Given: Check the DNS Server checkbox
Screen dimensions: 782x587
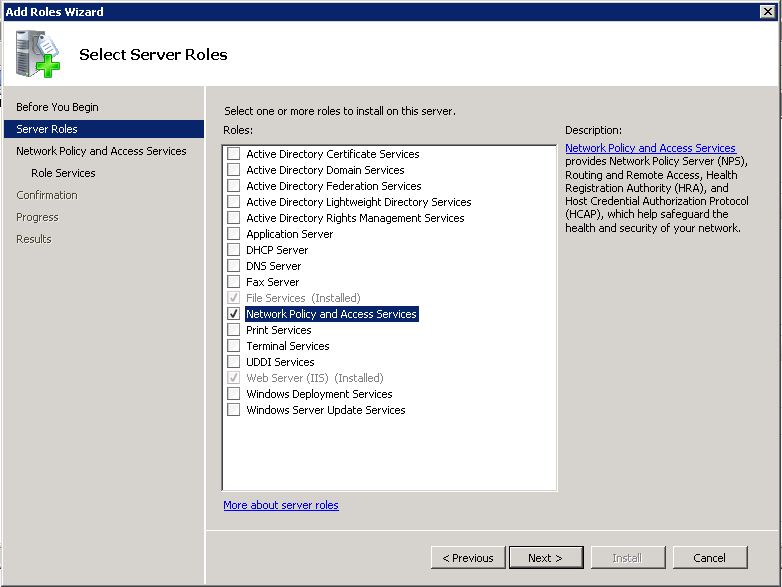Looking at the screenshot, I should tap(233, 265).
